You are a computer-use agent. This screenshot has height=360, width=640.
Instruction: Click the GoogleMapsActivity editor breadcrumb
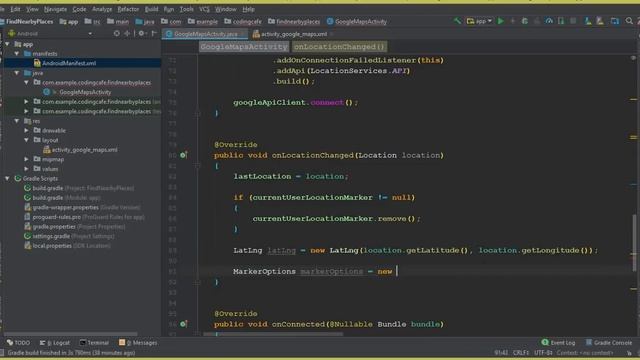244,47
